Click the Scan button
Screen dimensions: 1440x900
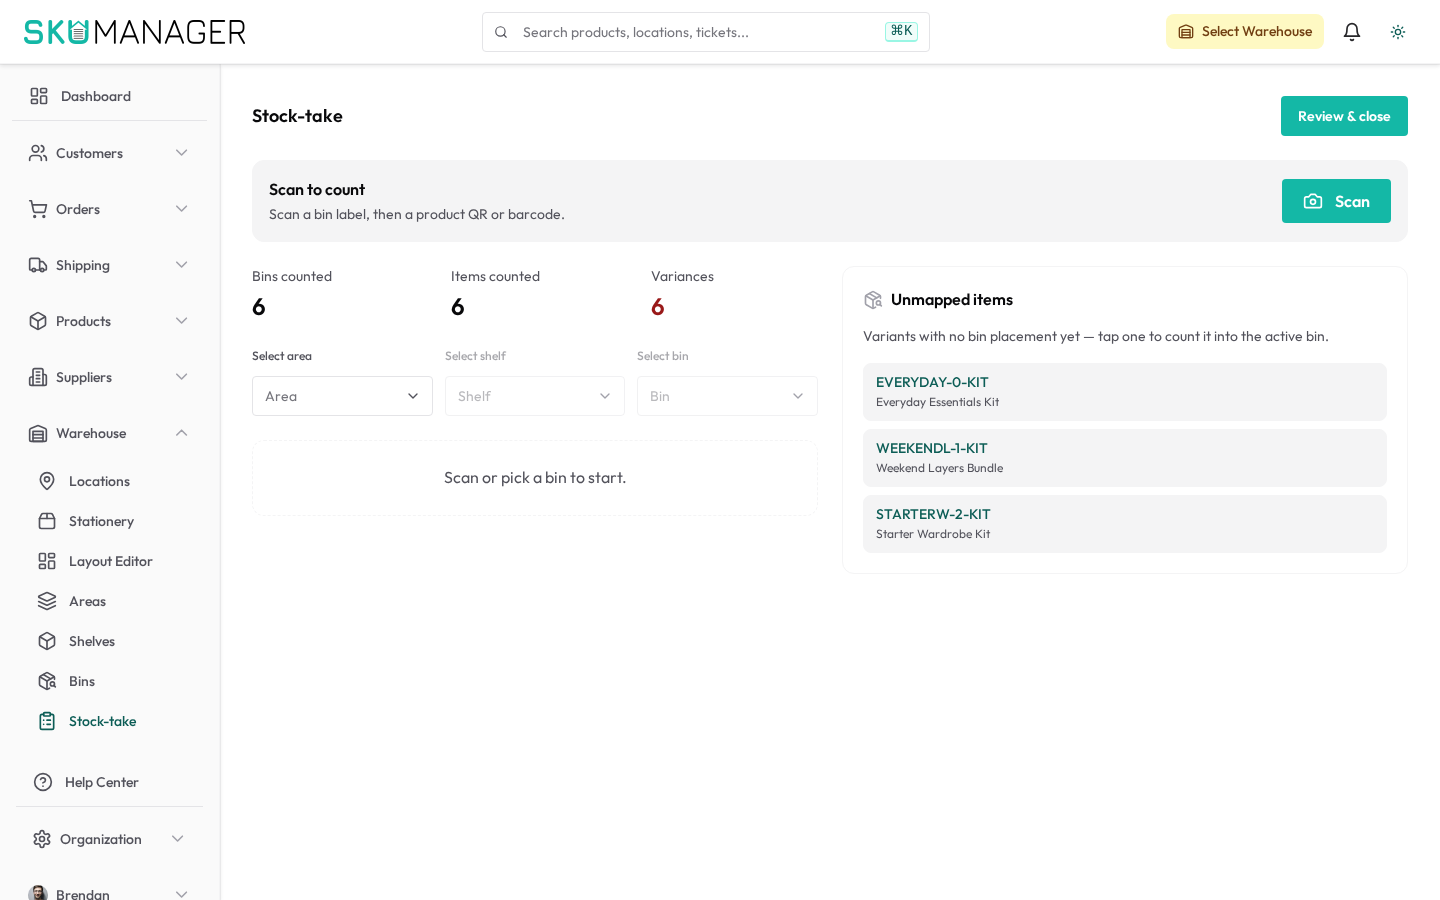point(1336,201)
